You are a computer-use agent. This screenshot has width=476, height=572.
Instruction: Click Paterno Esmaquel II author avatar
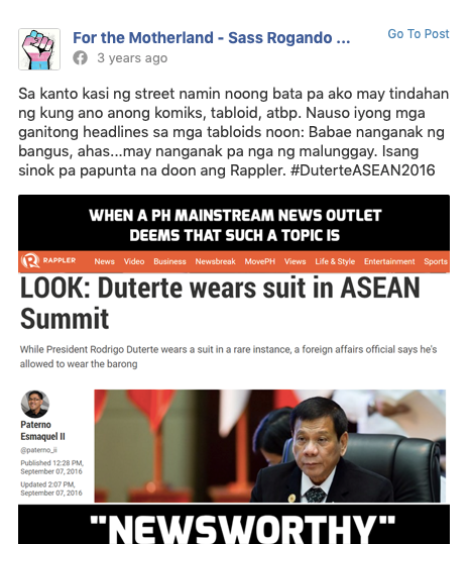click(35, 404)
